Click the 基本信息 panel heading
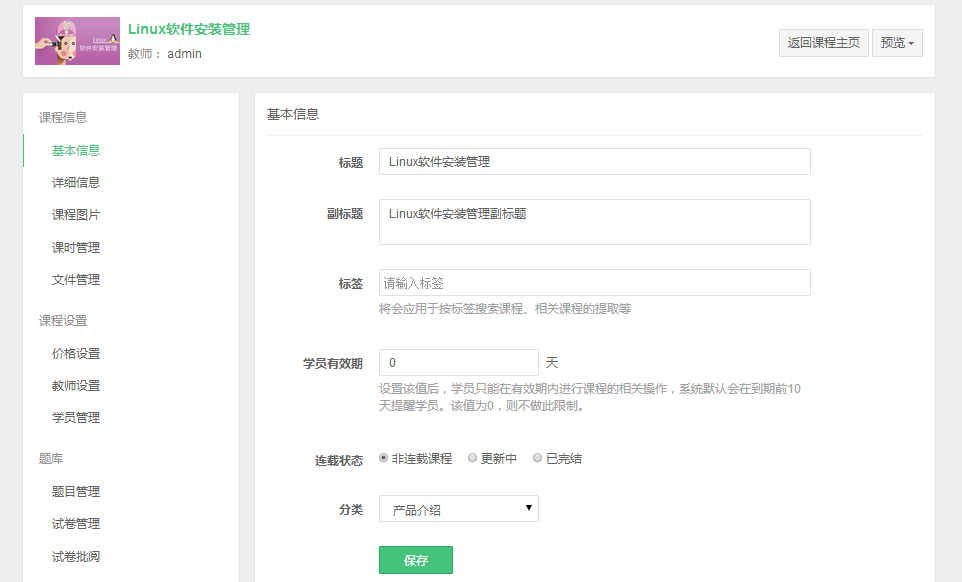 click(x=293, y=115)
